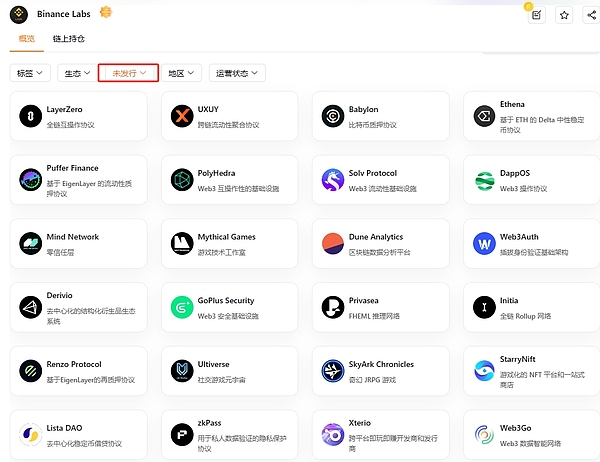Viewport: 600px width, 462px height.
Task: Expand the 标签 filter dropdown
Action: pyautogui.click(x=31, y=73)
